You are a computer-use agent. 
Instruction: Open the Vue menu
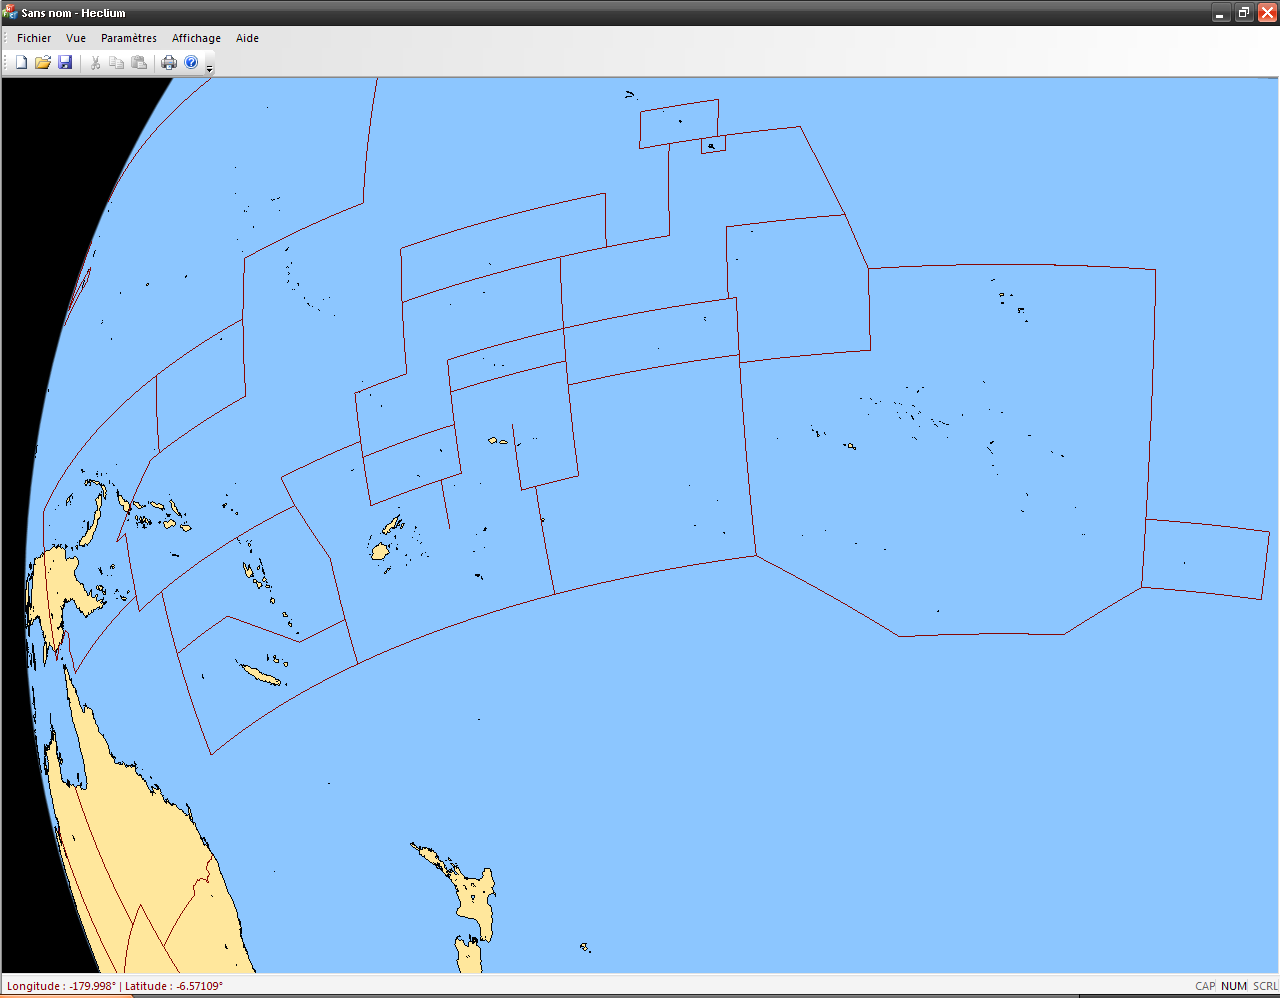[x=76, y=38]
